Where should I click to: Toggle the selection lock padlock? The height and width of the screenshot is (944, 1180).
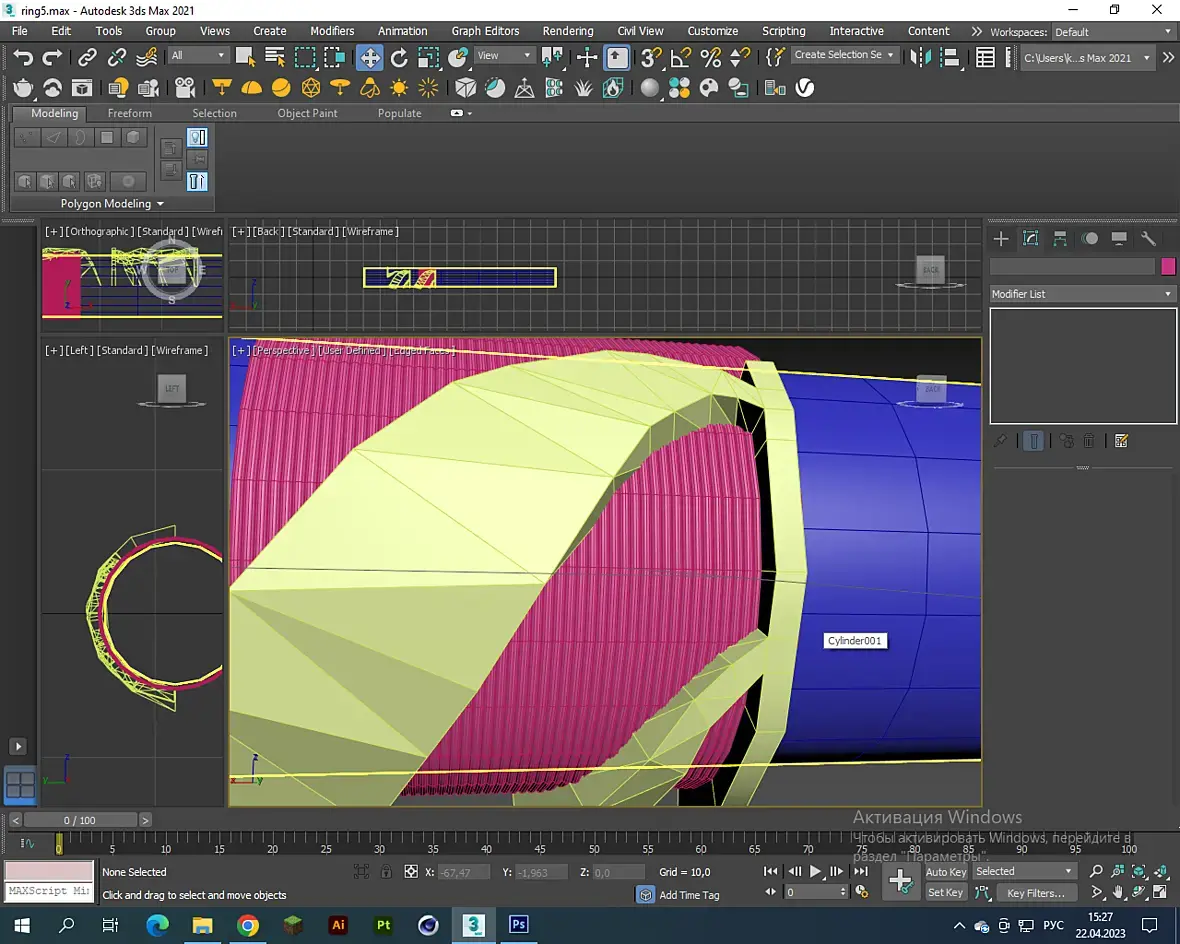click(x=386, y=872)
